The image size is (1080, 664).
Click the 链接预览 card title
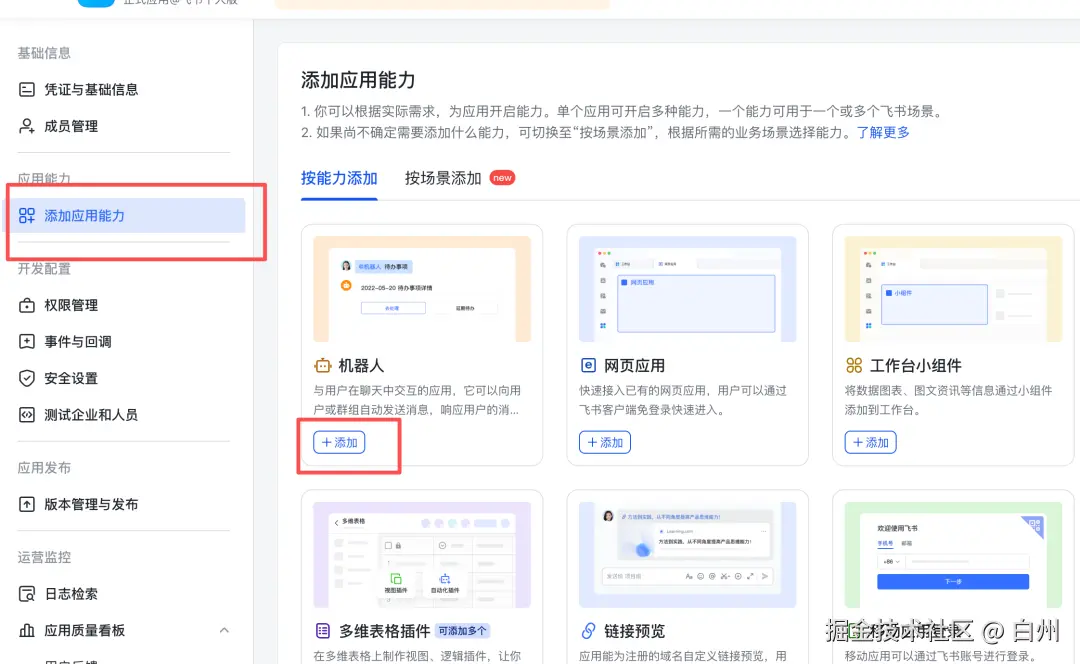634,631
